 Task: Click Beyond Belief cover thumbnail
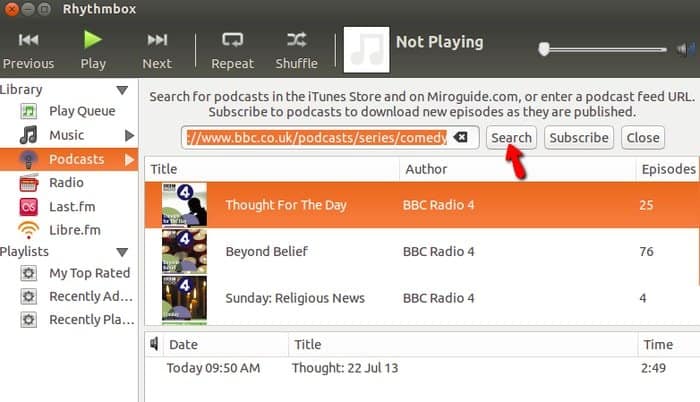[x=184, y=251]
